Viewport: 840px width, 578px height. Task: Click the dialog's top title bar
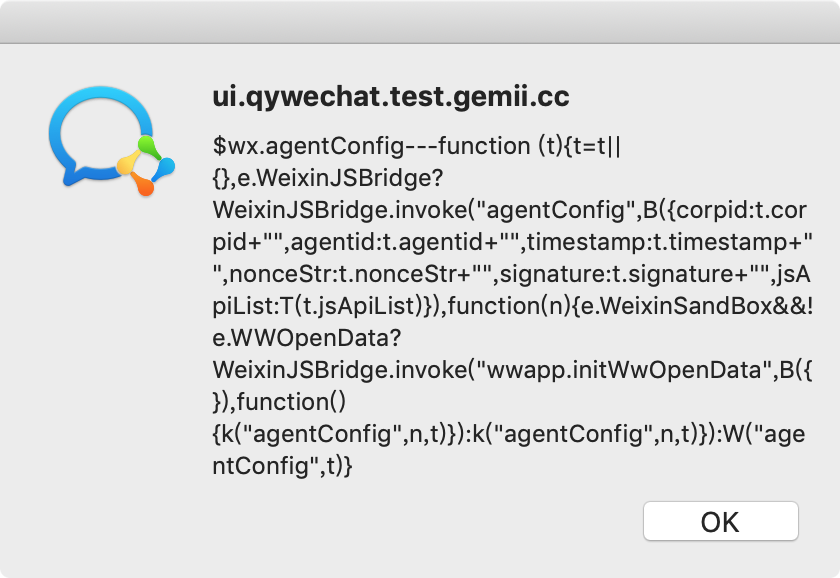[420, 20]
